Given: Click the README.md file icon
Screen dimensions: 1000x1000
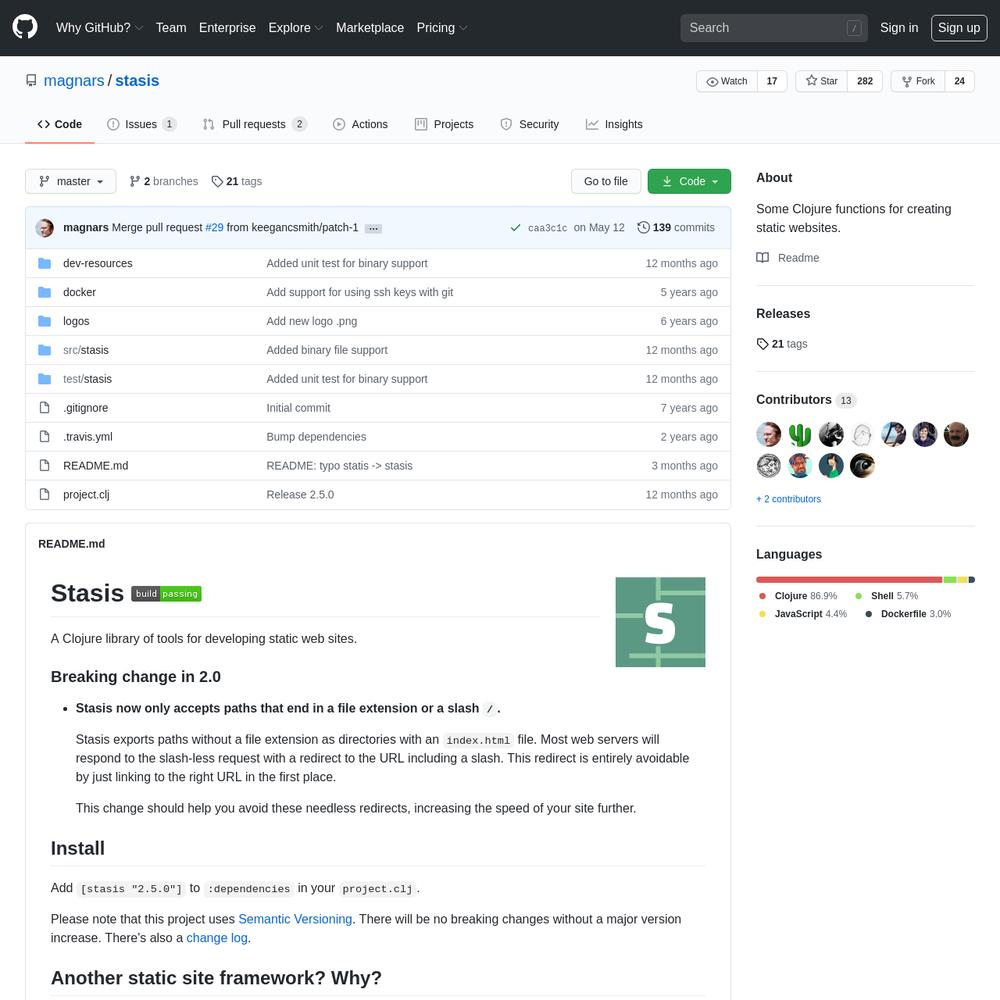Looking at the screenshot, I should pos(44,466).
